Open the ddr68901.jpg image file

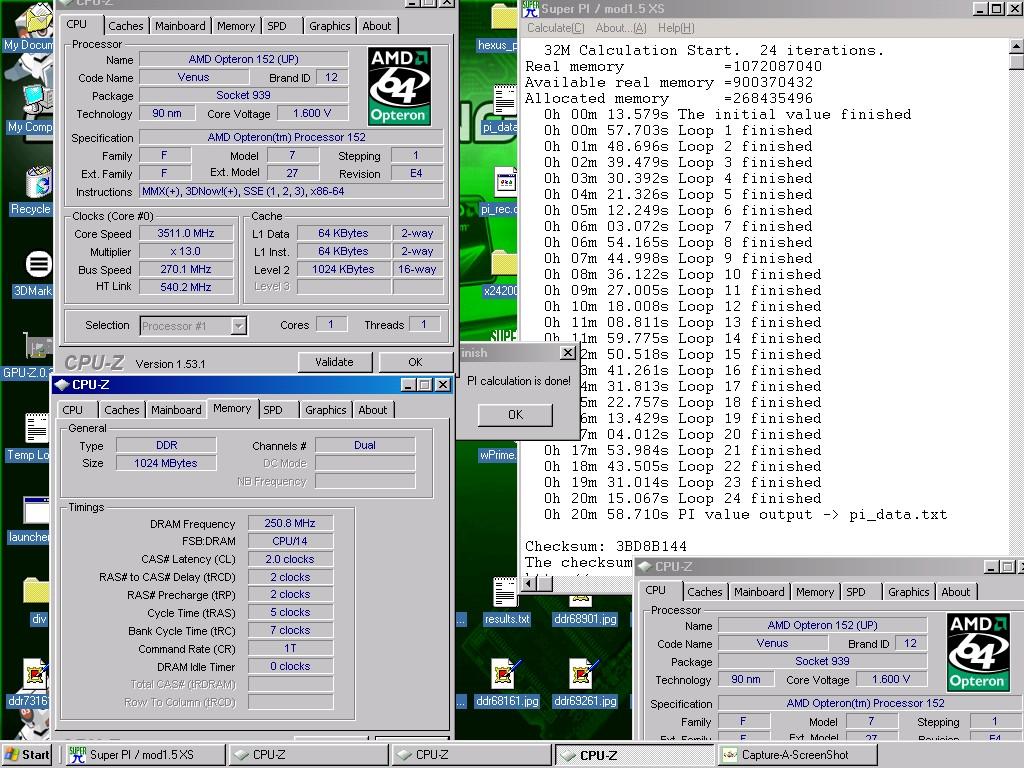click(x=581, y=601)
